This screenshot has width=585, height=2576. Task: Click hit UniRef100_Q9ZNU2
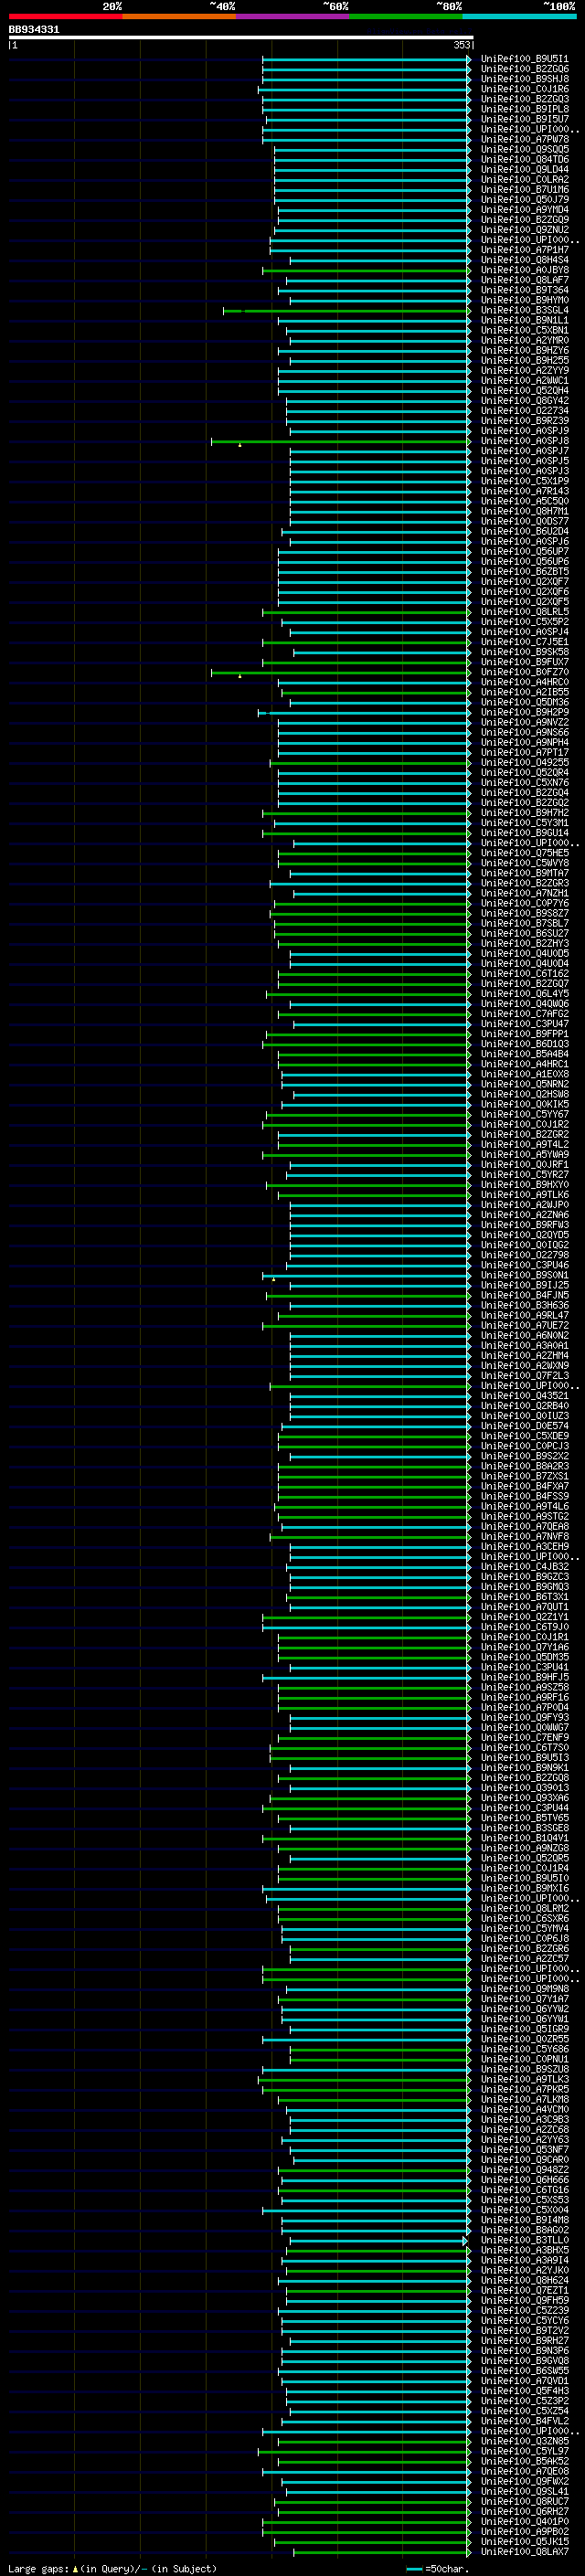[524, 229]
